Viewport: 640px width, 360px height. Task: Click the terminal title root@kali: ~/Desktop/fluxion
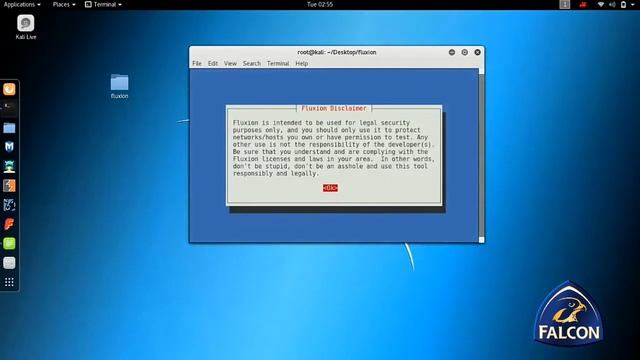click(x=337, y=52)
